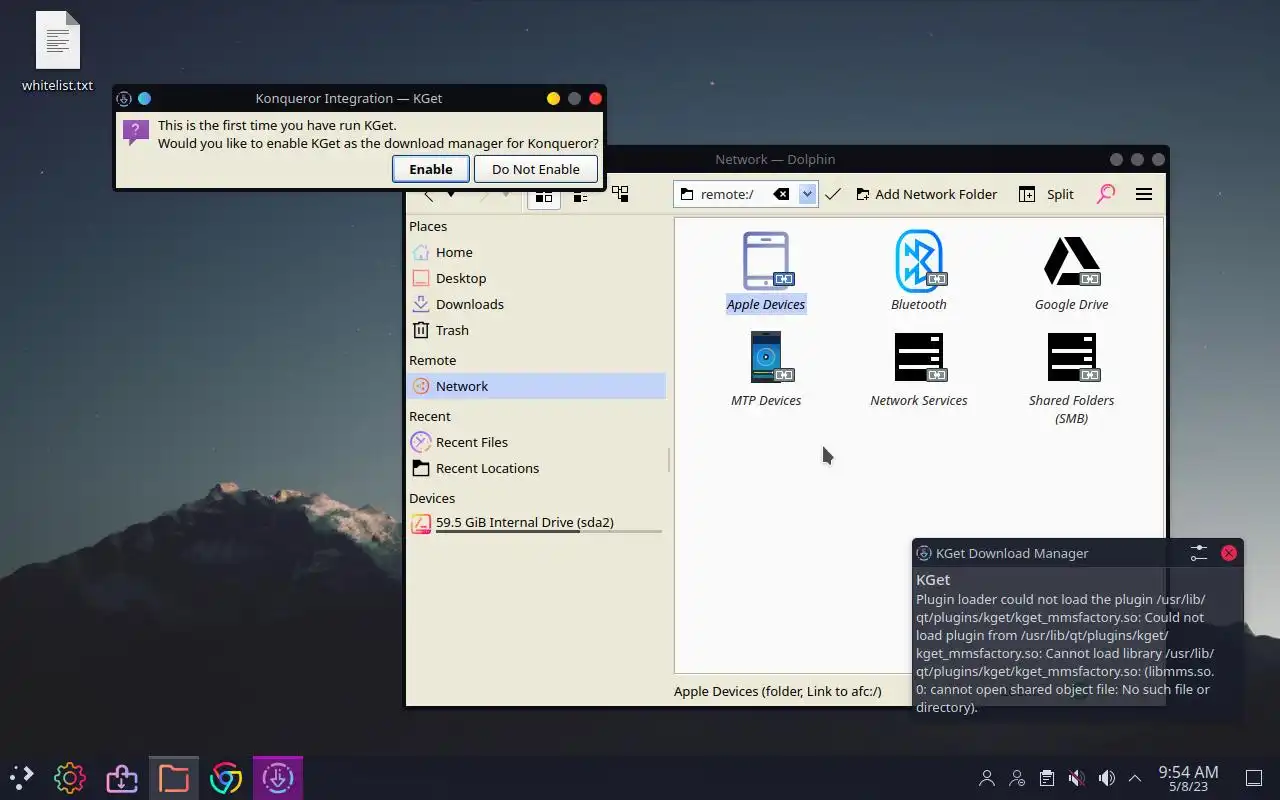Open Recent Locations in sidebar

[x=536, y=469]
